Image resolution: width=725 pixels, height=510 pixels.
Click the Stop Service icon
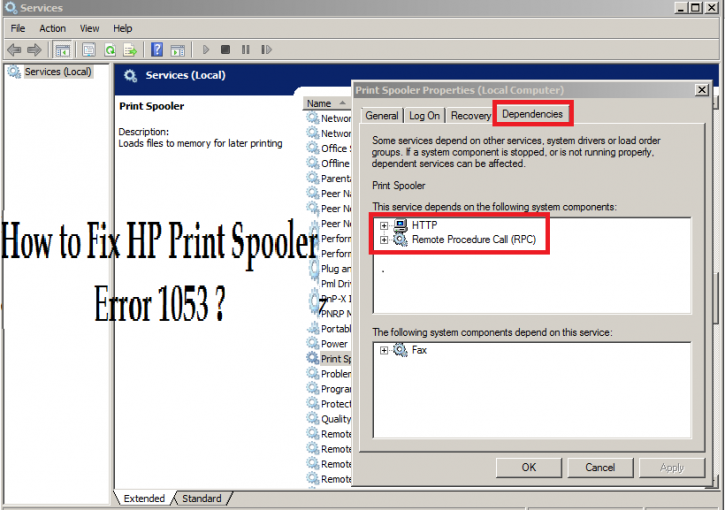click(x=225, y=49)
